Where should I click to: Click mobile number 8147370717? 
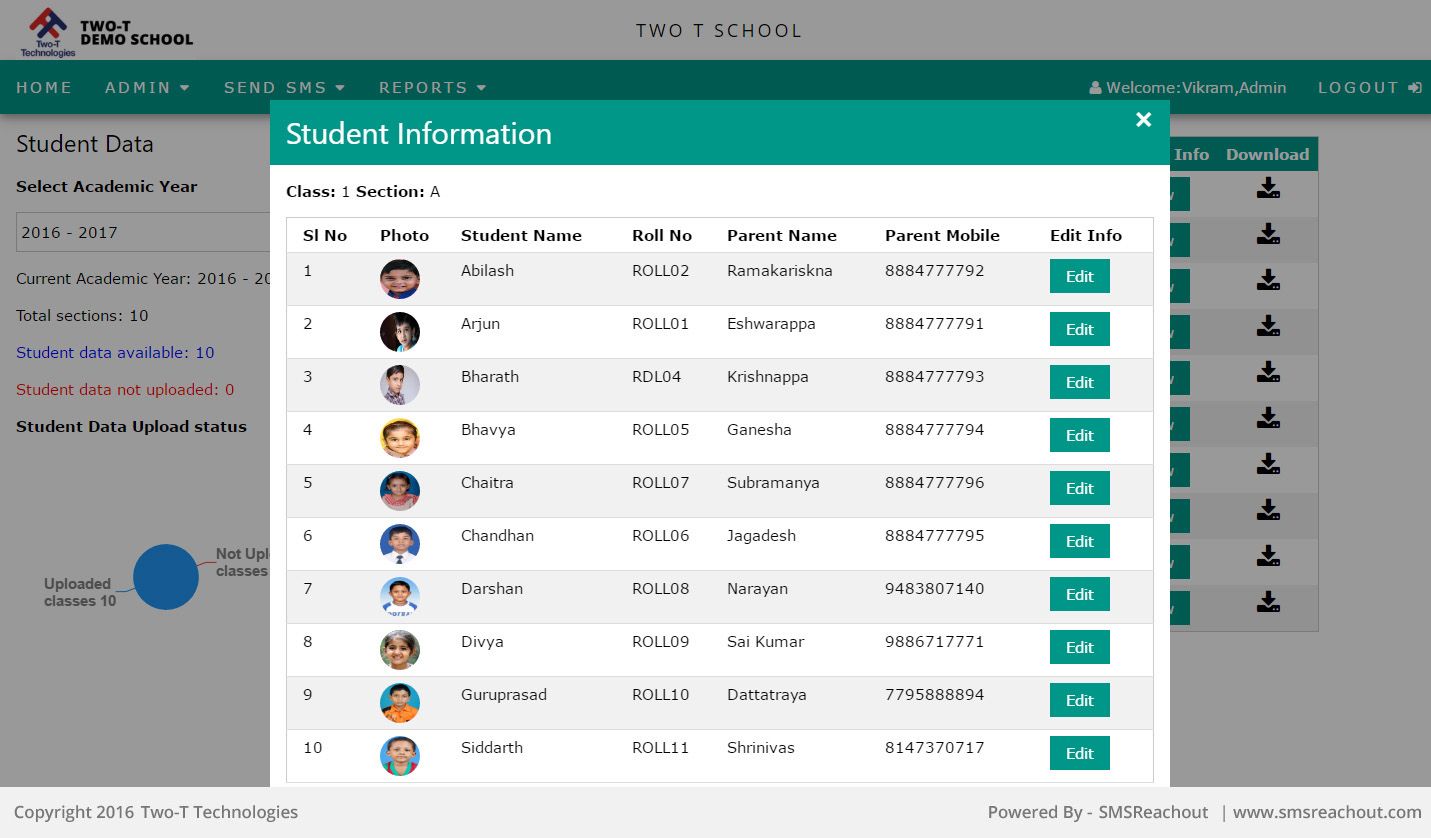pos(935,748)
